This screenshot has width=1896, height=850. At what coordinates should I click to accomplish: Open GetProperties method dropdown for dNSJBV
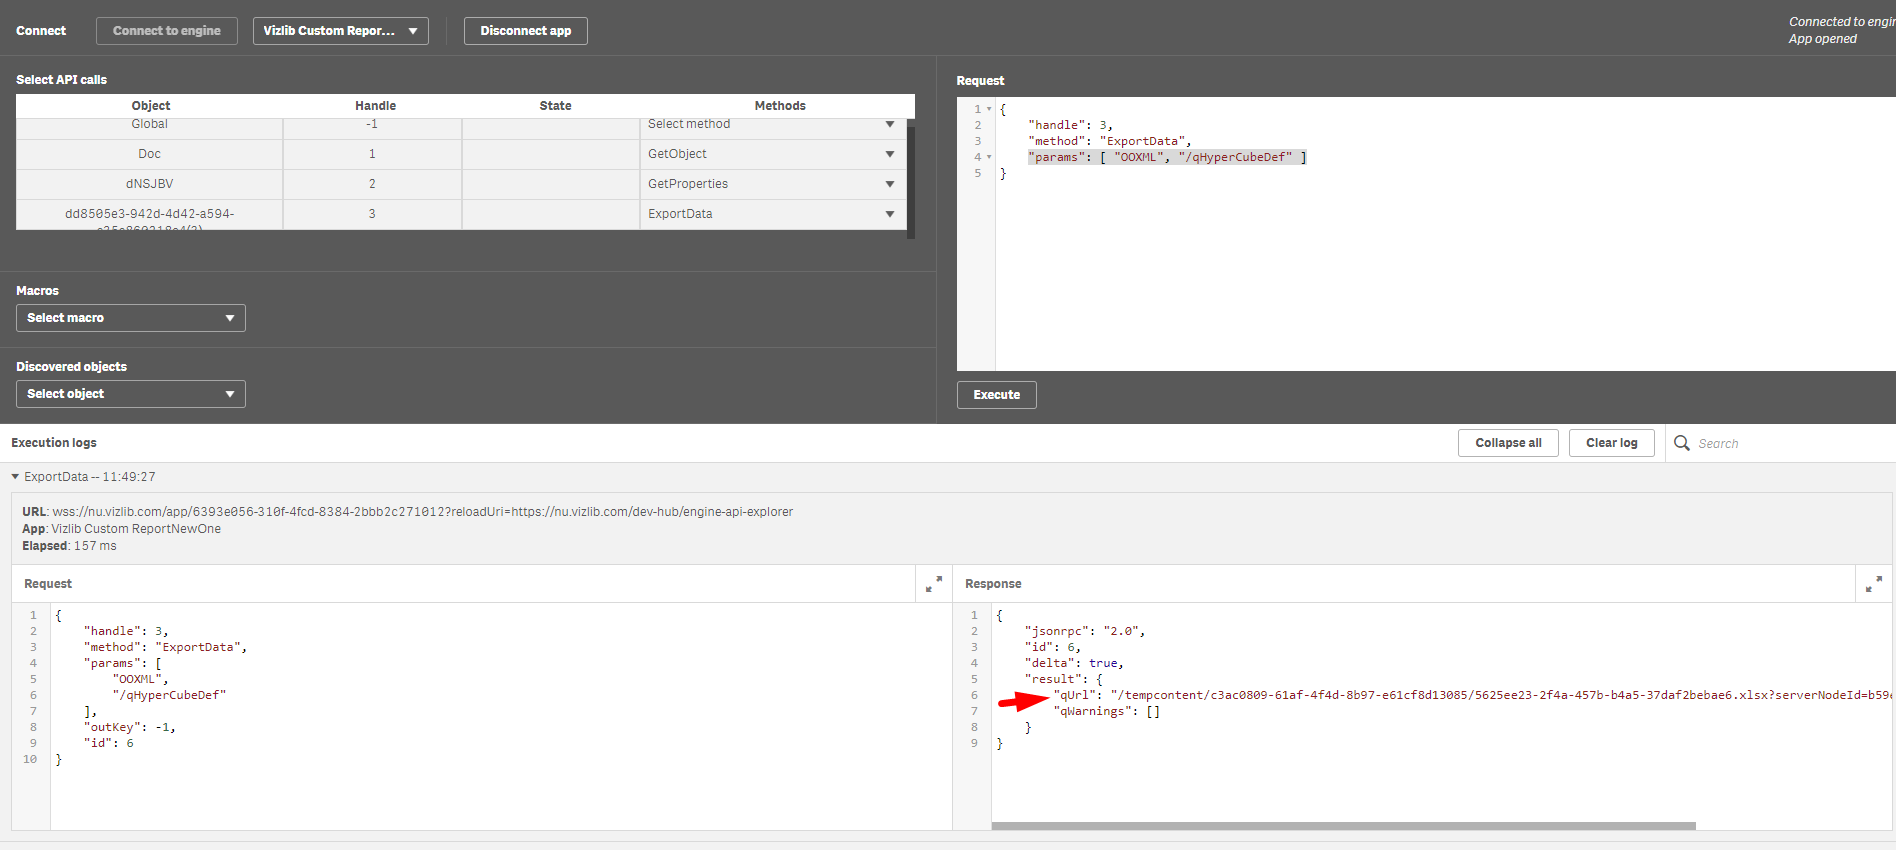coord(772,184)
